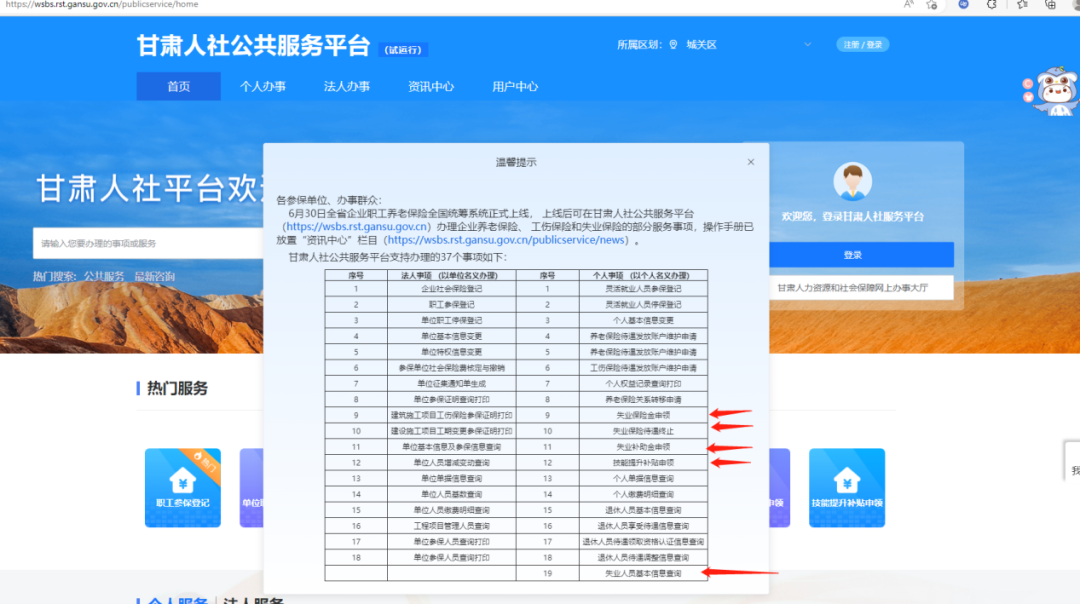Image resolution: width=1080 pixels, height=604 pixels.
Task: Open the publicservice/news hyperlink in dialog
Action: pyautogui.click(x=507, y=240)
